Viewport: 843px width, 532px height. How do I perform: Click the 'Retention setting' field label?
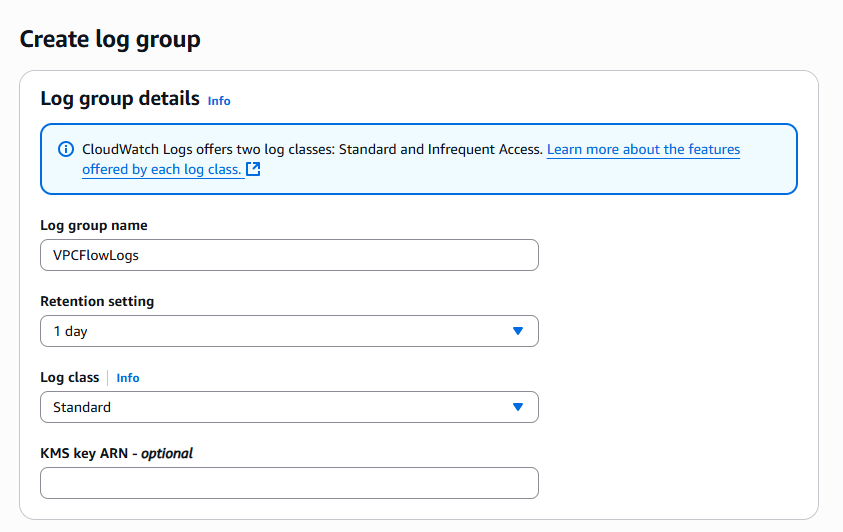[x=97, y=301]
